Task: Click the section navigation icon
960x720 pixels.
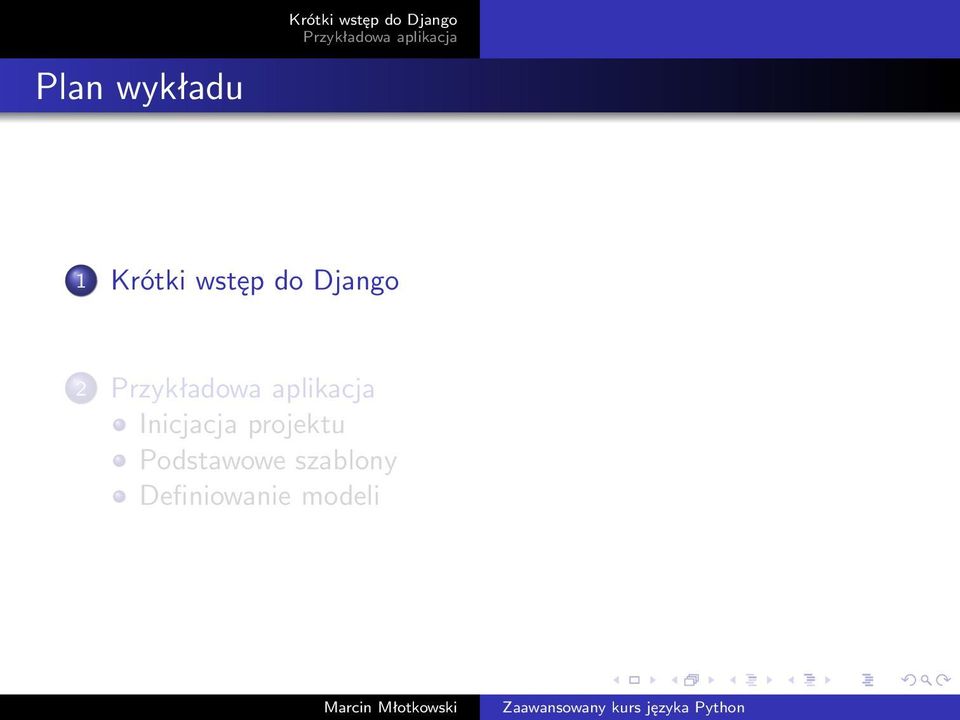Action: (x=809, y=680)
